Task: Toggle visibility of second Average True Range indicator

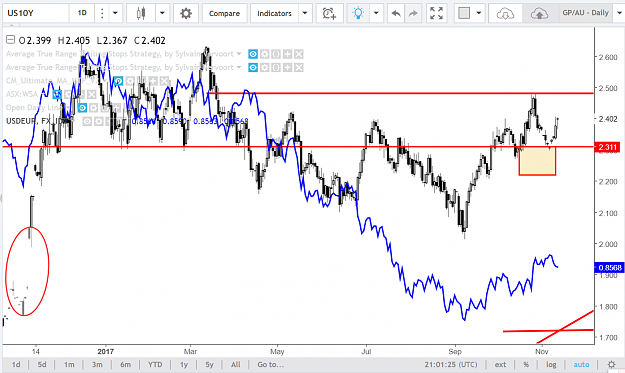Action: click(253, 68)
